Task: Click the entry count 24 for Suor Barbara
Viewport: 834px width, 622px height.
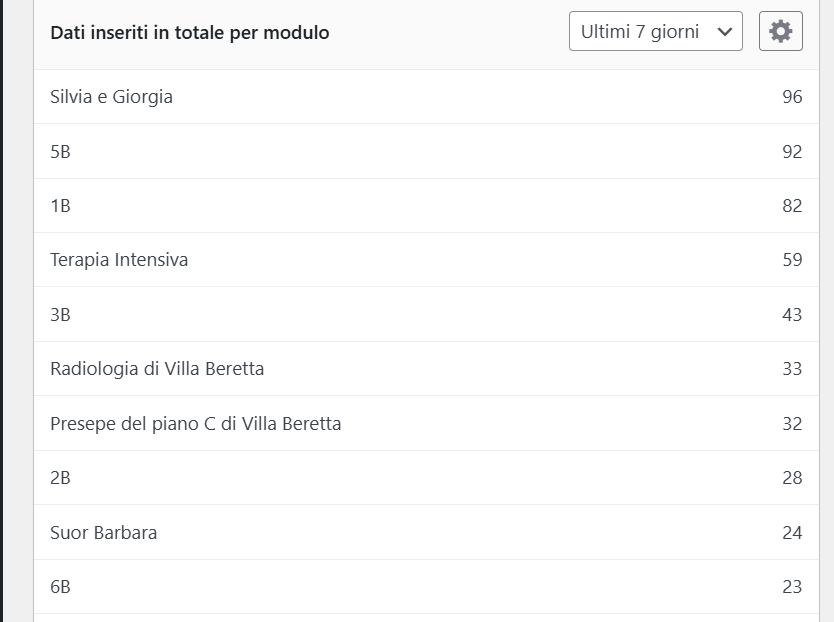Action: 792,533
